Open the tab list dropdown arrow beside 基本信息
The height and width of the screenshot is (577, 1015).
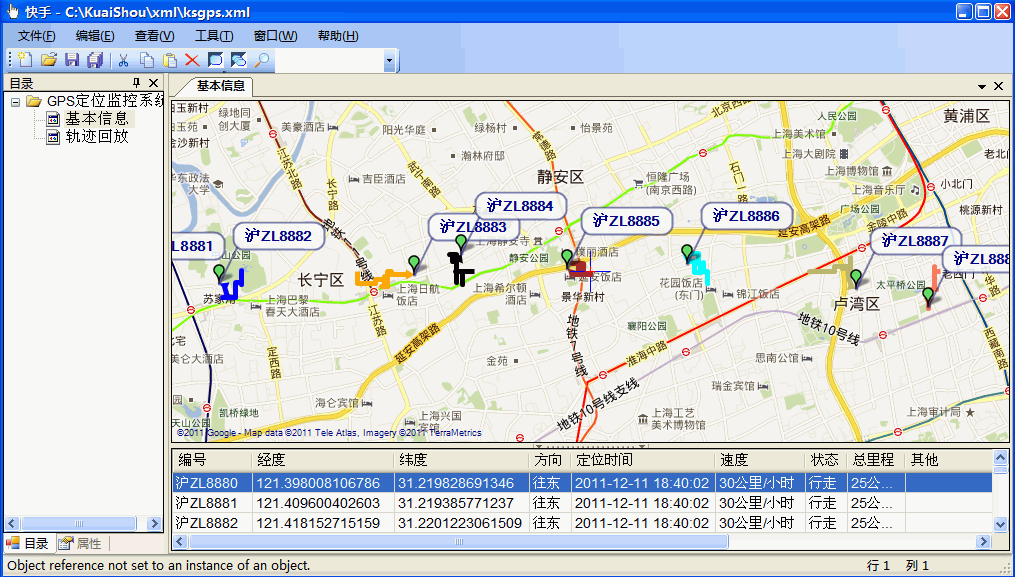pos(982,87)
